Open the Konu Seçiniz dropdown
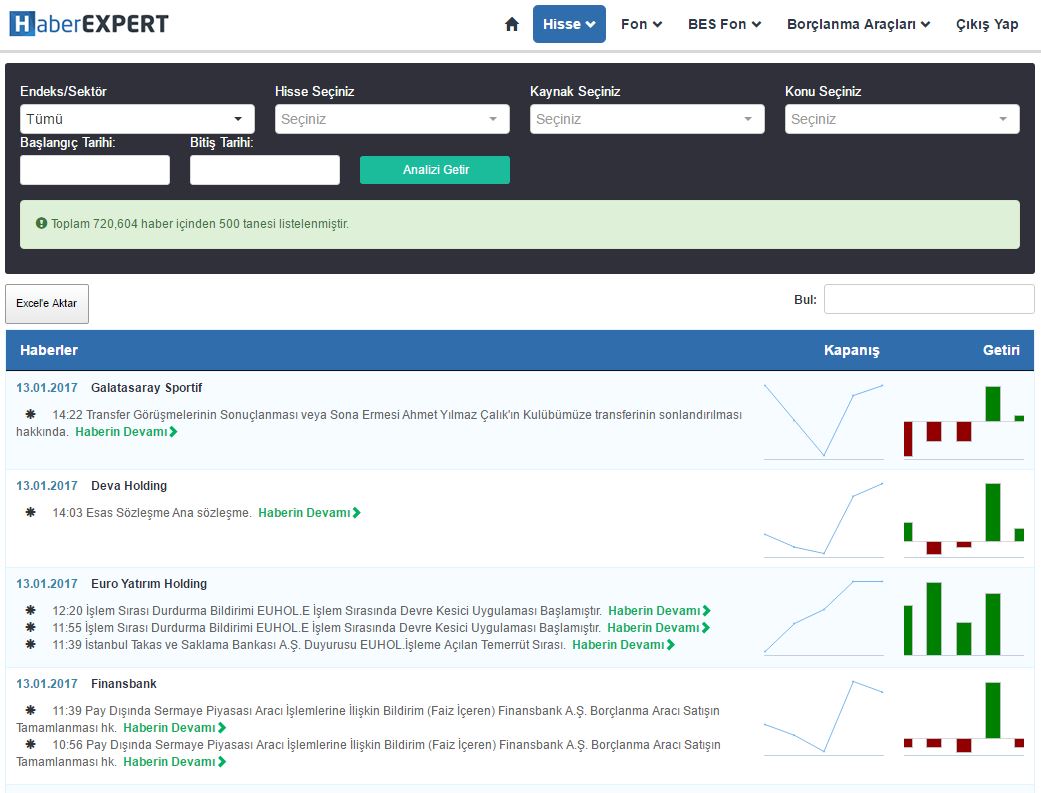This screenshot has width=1041, height=793. click(x=902, y=119)
